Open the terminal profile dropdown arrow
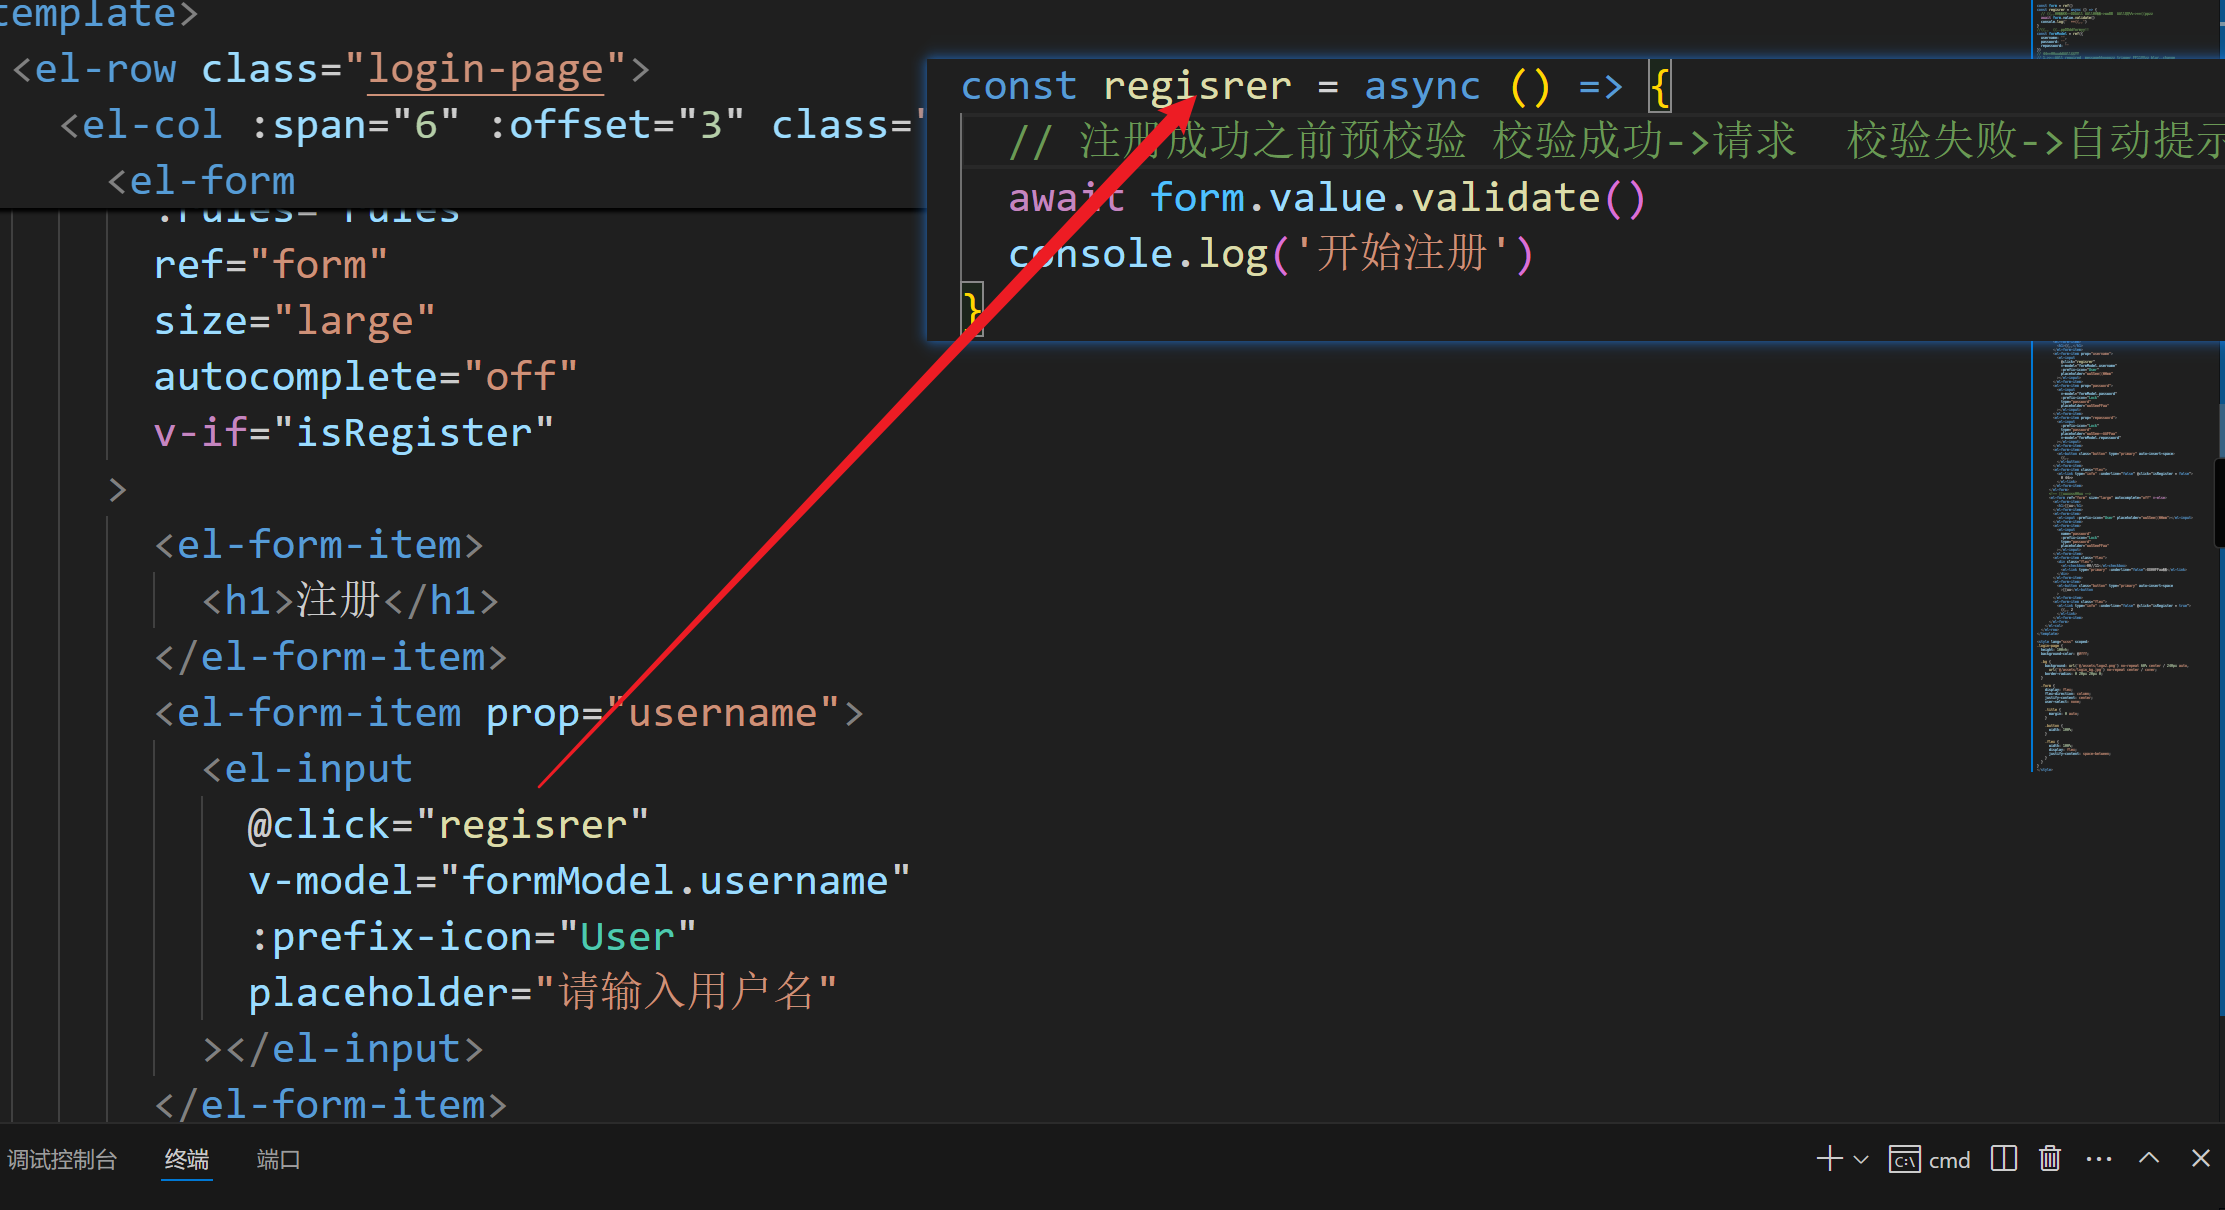 point(1861,1160)
